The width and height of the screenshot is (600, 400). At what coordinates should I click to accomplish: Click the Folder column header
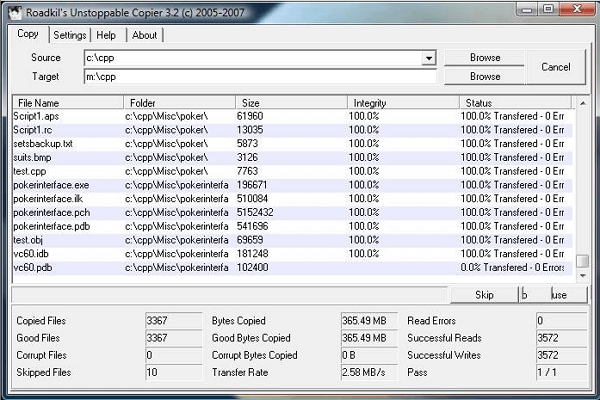pos(179,103)
